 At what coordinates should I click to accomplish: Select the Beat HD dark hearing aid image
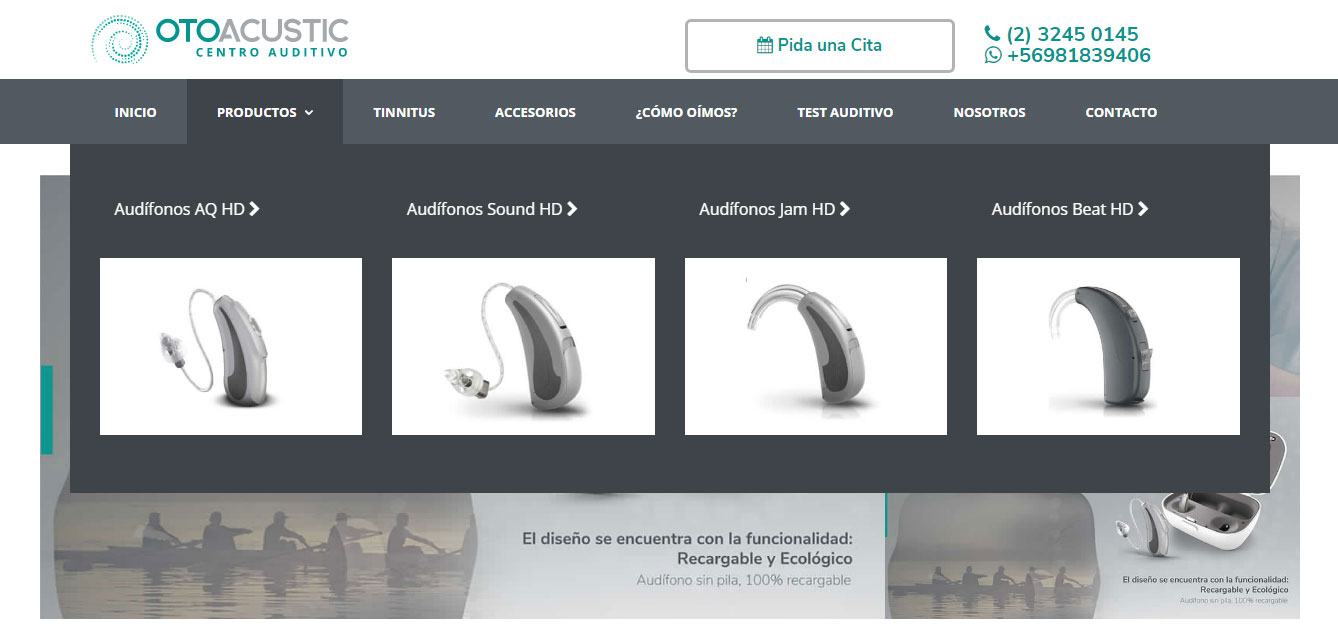click(x=1108, y=346)
